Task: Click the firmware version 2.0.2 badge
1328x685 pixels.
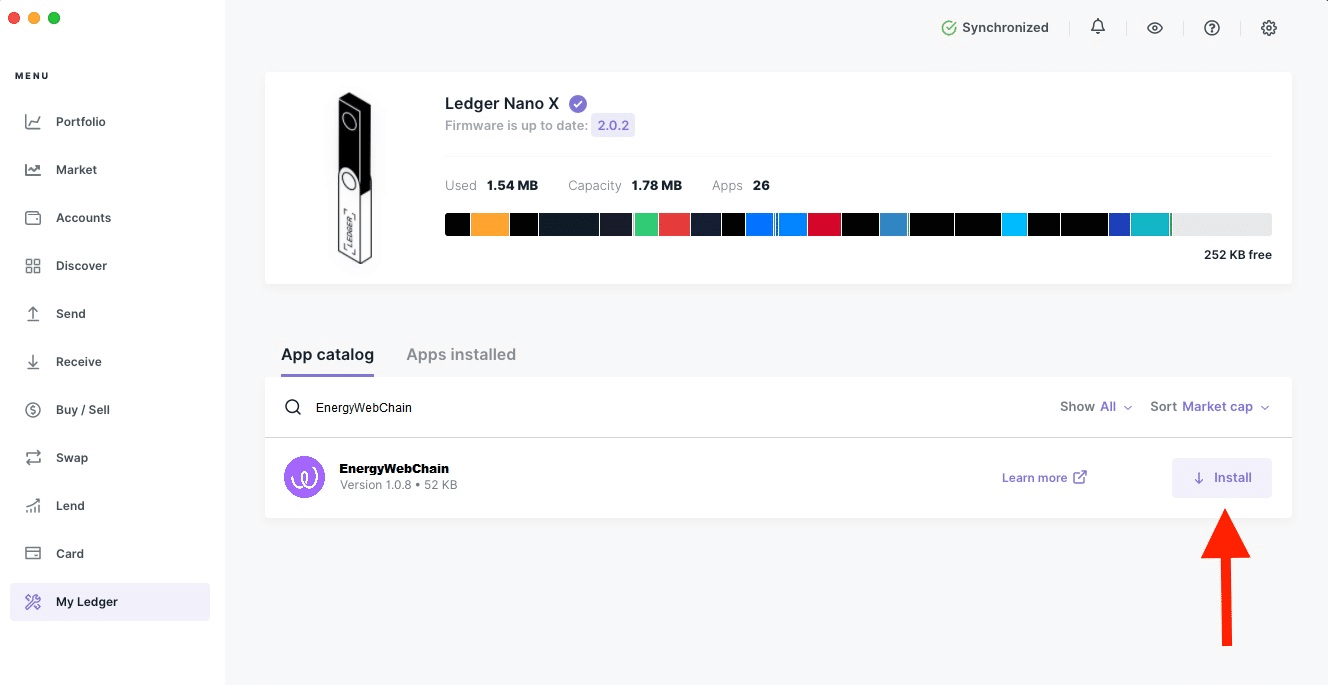Action: [613, 126]
